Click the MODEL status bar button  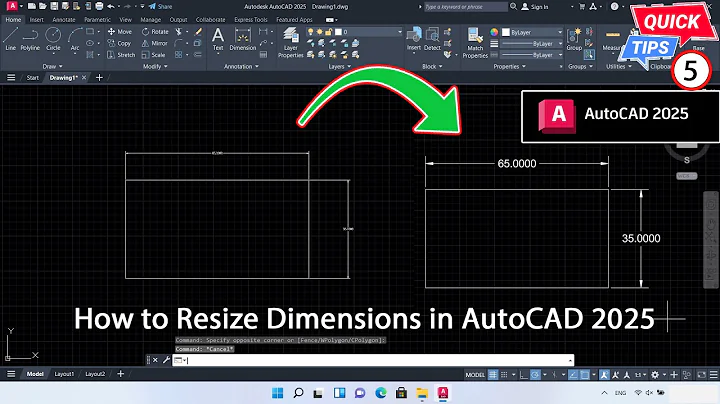pos(475,375)
